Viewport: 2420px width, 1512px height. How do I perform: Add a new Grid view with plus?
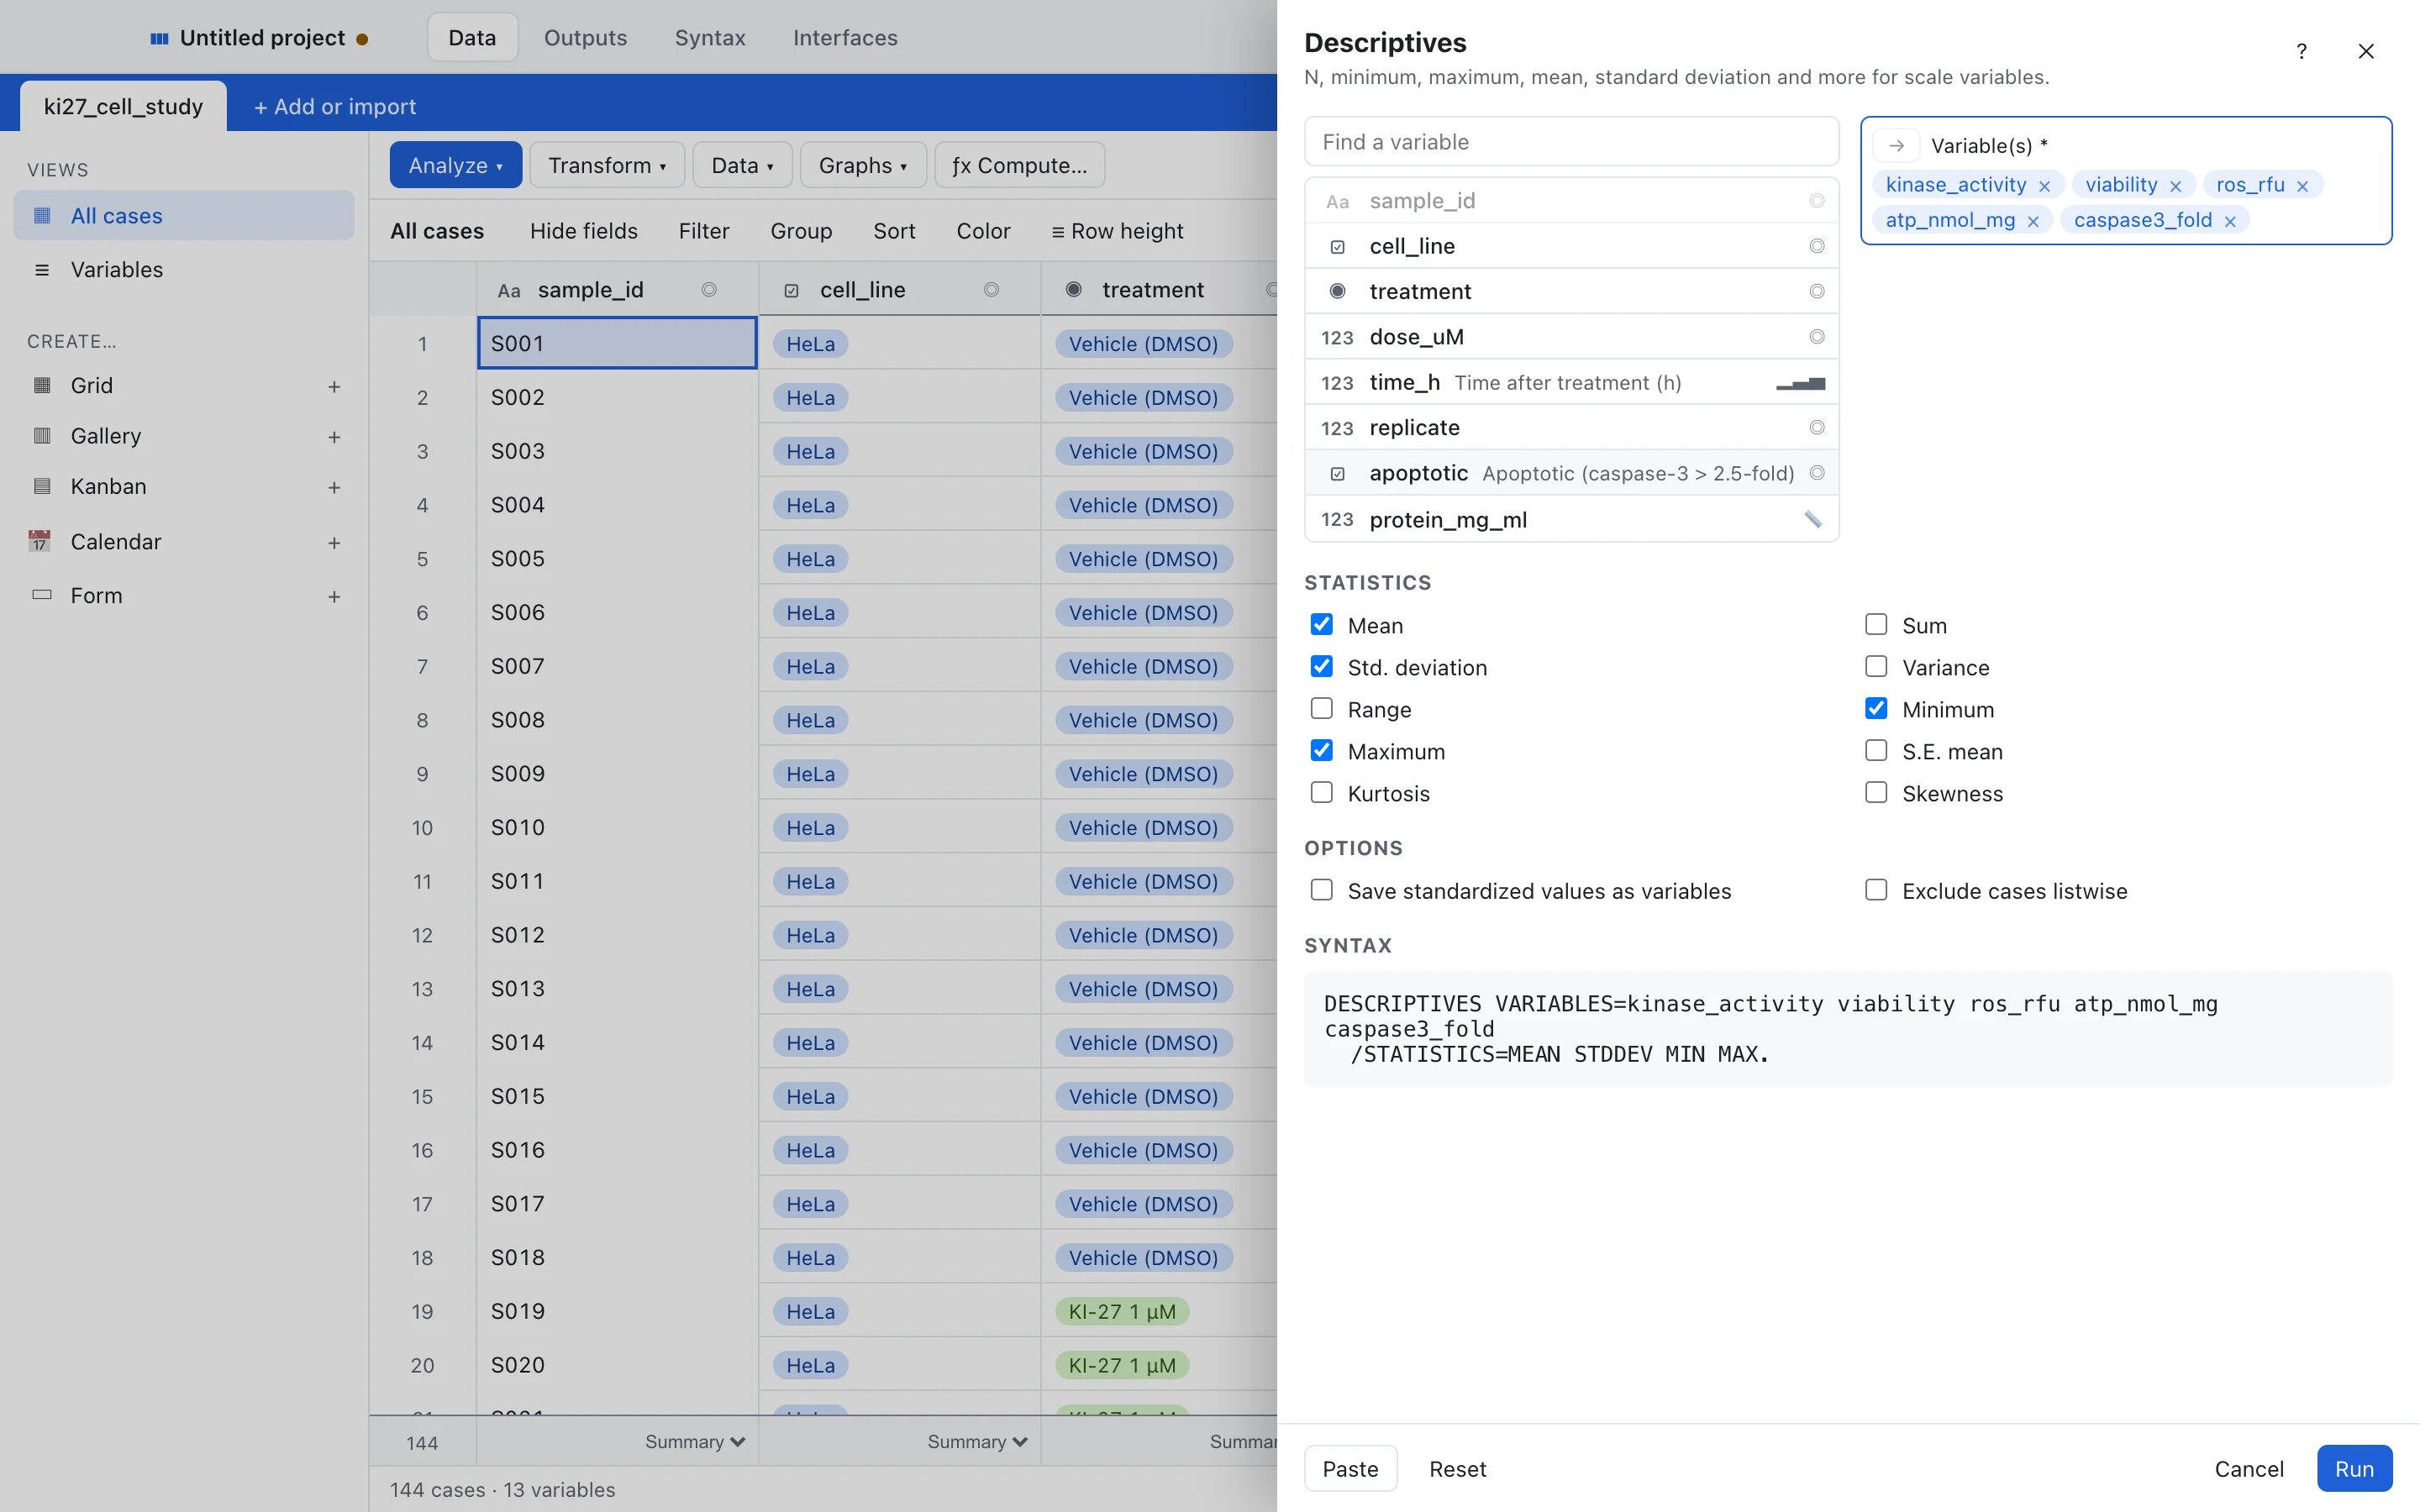pyautogui.click(x=334, y=386)
